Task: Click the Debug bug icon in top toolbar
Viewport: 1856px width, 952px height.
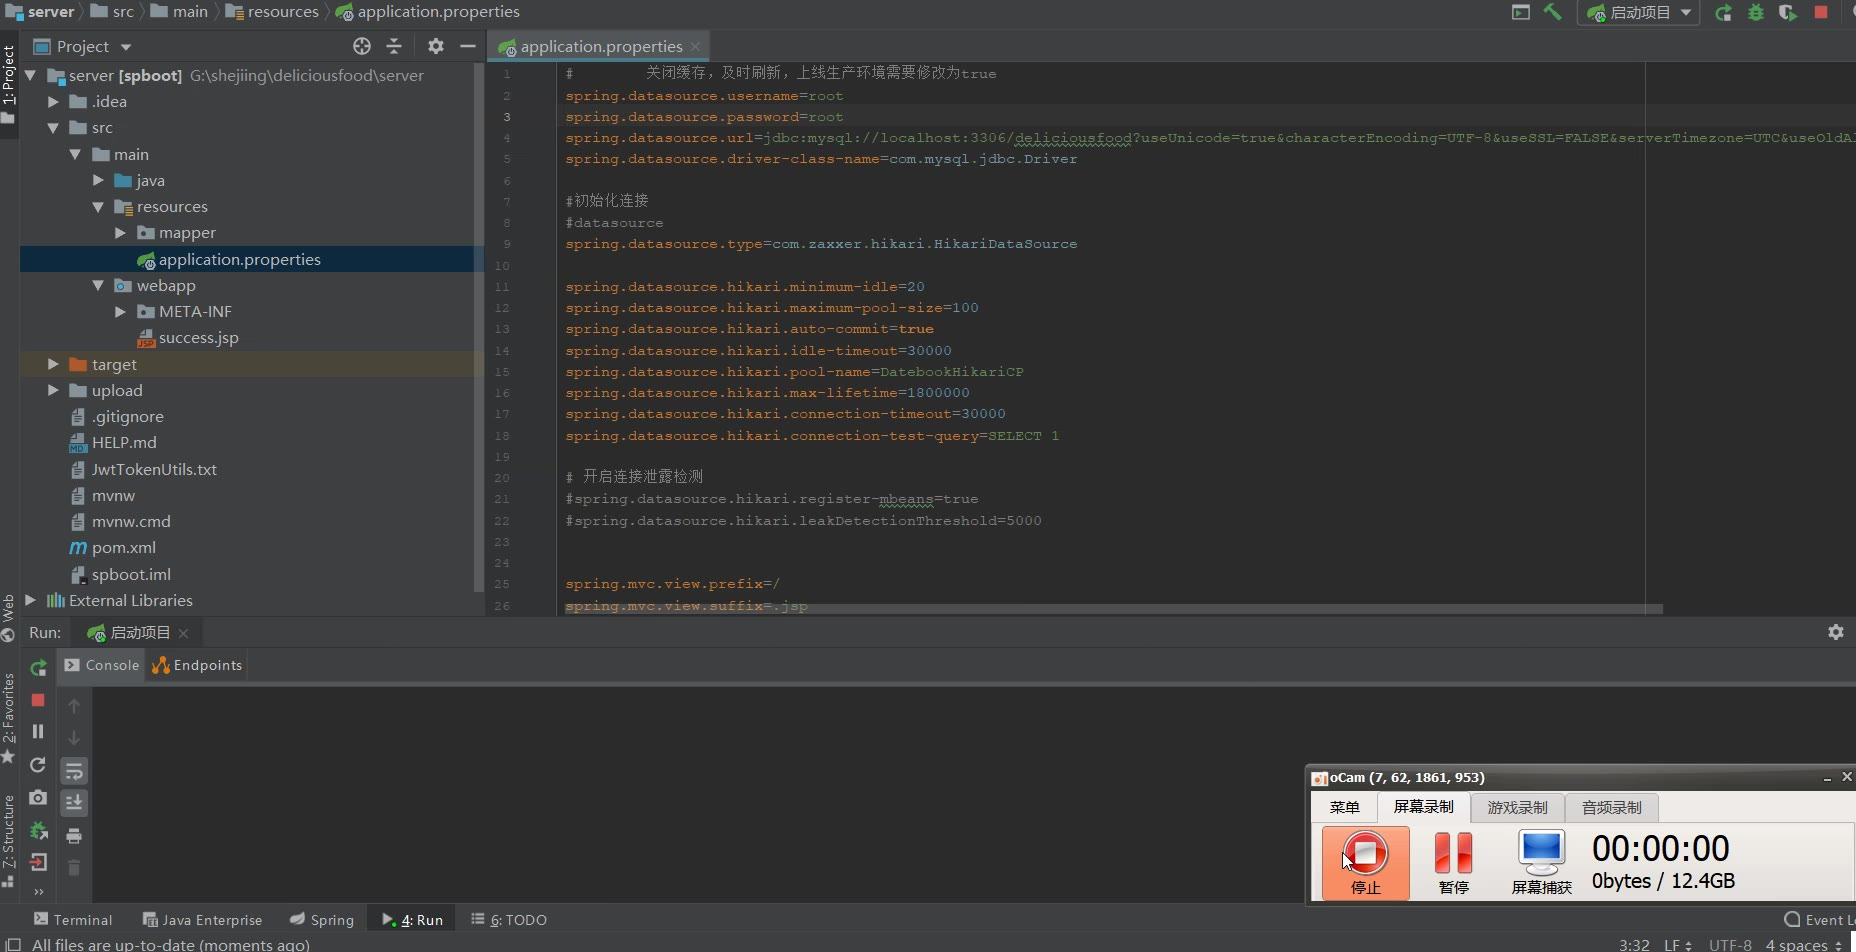Action: [1756, 12]
